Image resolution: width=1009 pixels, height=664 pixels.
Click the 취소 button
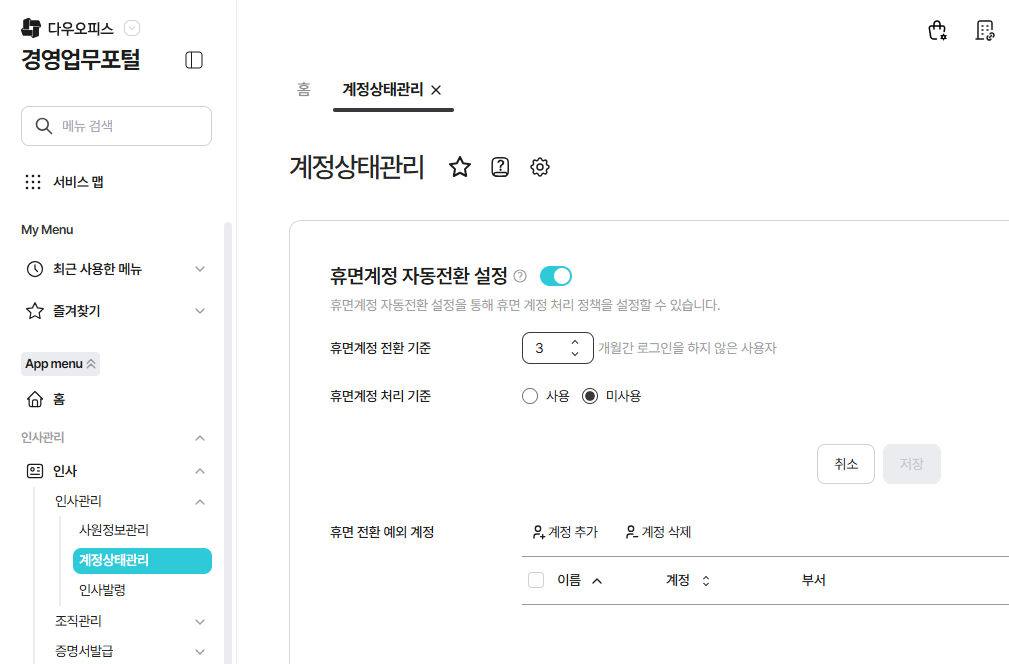point(846,464)
